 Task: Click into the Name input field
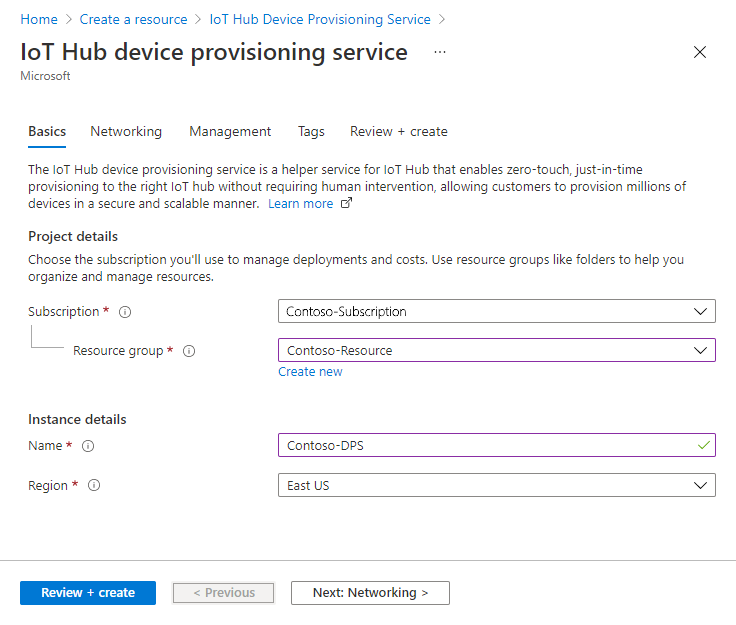pos(480,445)
